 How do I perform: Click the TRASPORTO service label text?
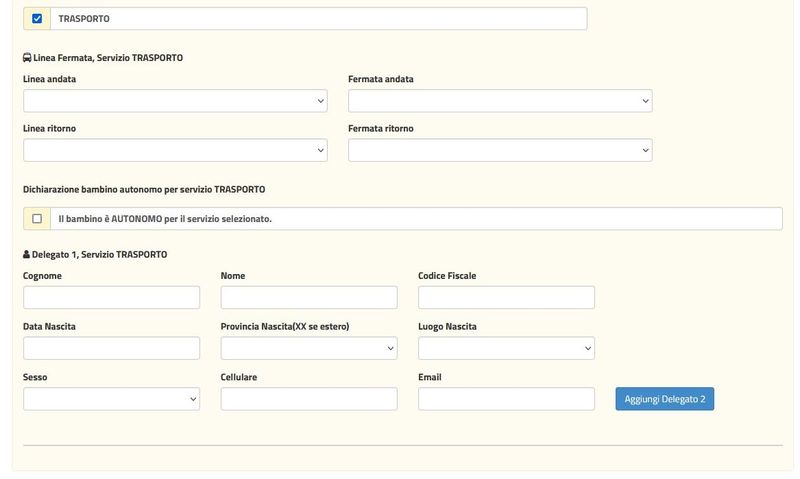click(84, 19)
